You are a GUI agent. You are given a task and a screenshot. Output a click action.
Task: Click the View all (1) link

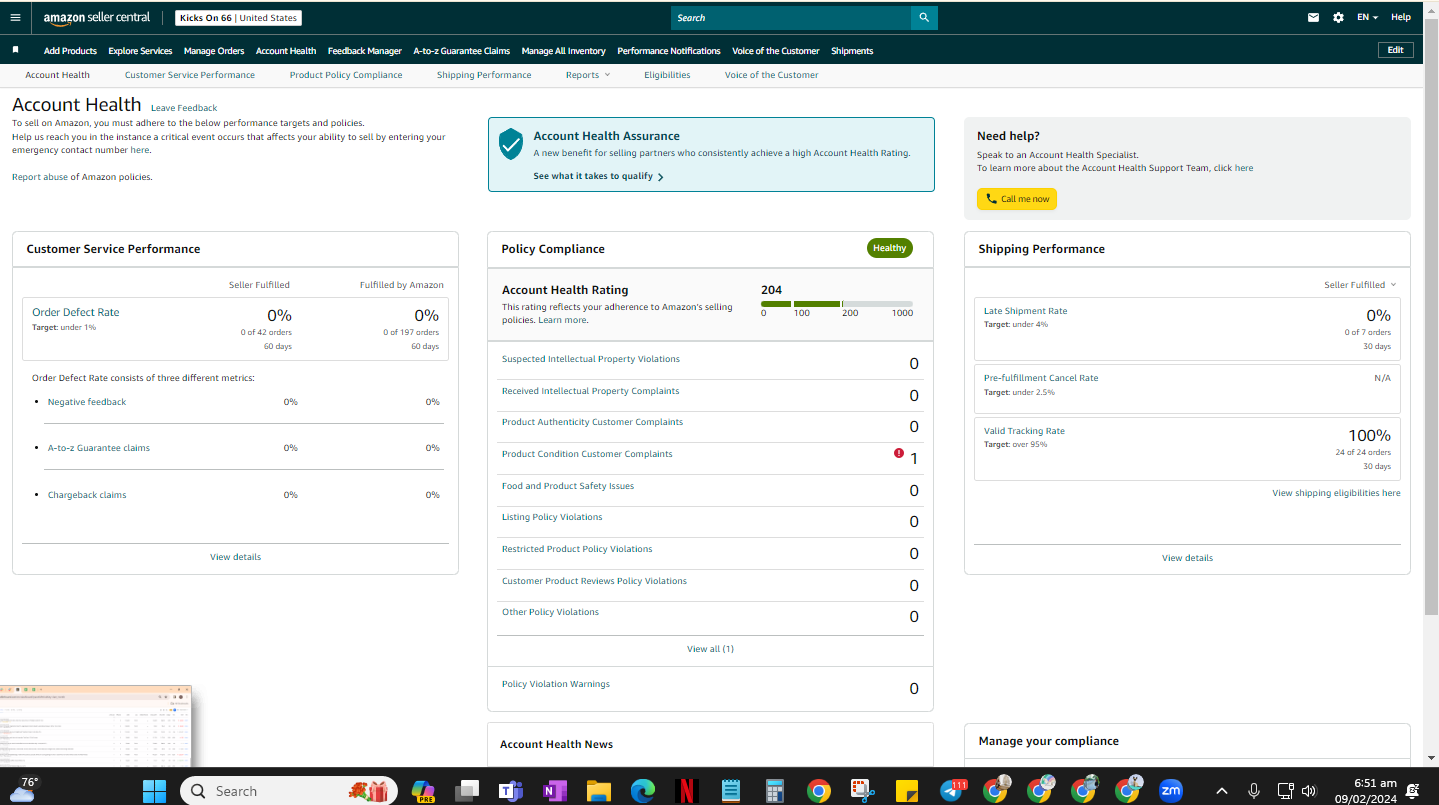click(x=710, y=649)
